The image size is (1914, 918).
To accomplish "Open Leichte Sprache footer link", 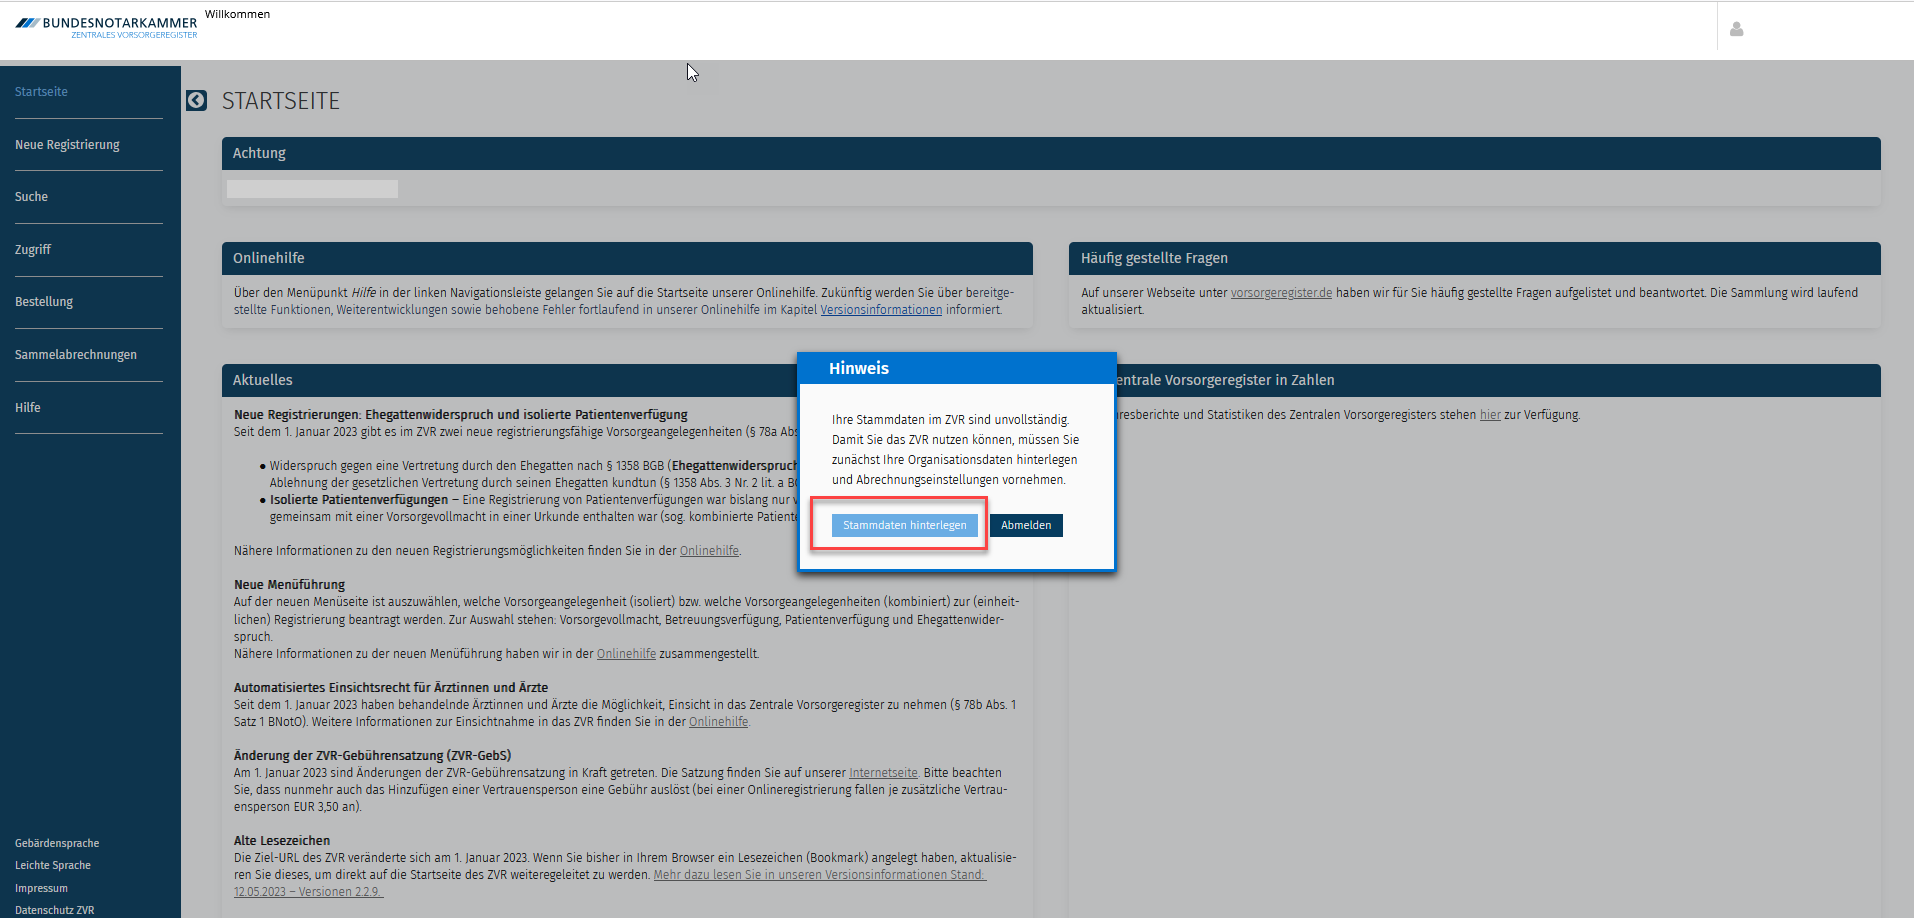I will (53, 866).
